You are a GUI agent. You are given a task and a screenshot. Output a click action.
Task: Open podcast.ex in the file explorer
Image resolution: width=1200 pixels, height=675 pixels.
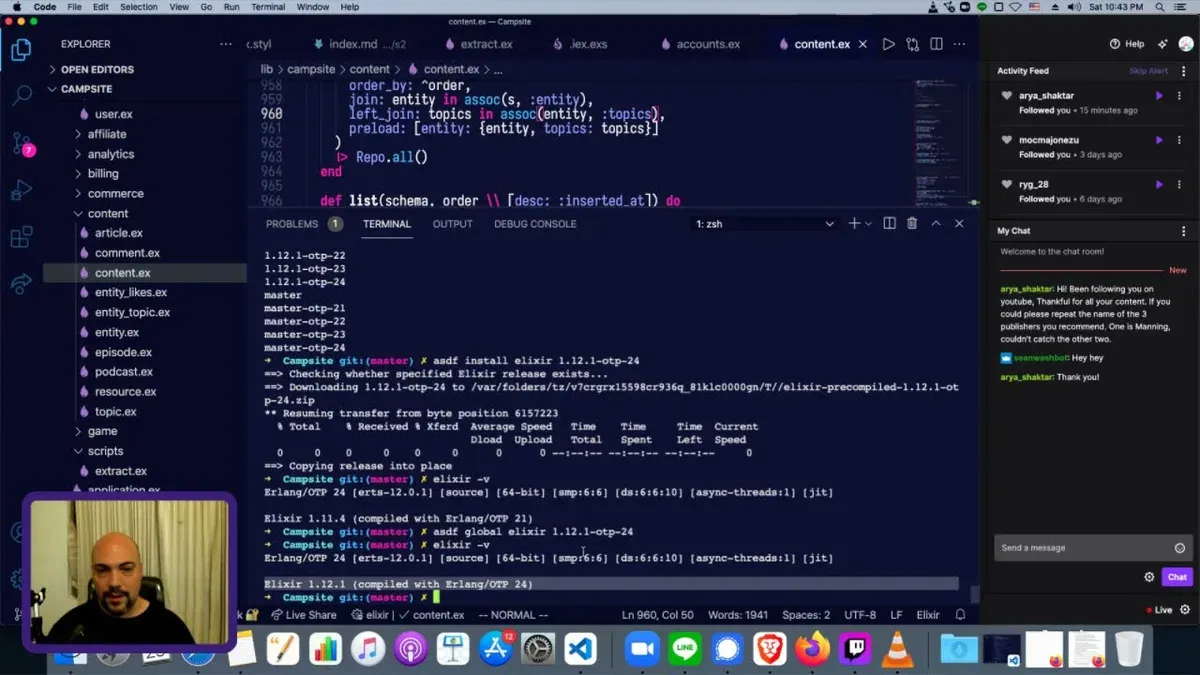pyautogui.click(x=123, y=372)
